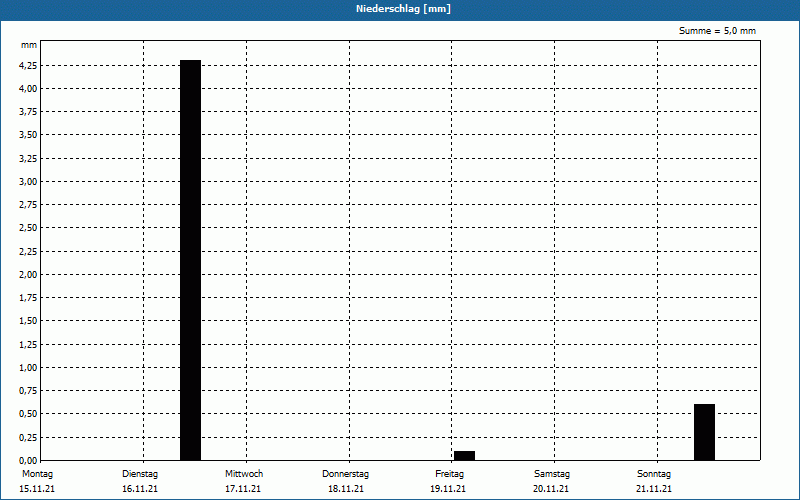The height and width of the screenshot is (500, 800).
Task: Click the Donnerstag day label
Action: point(345,474)
